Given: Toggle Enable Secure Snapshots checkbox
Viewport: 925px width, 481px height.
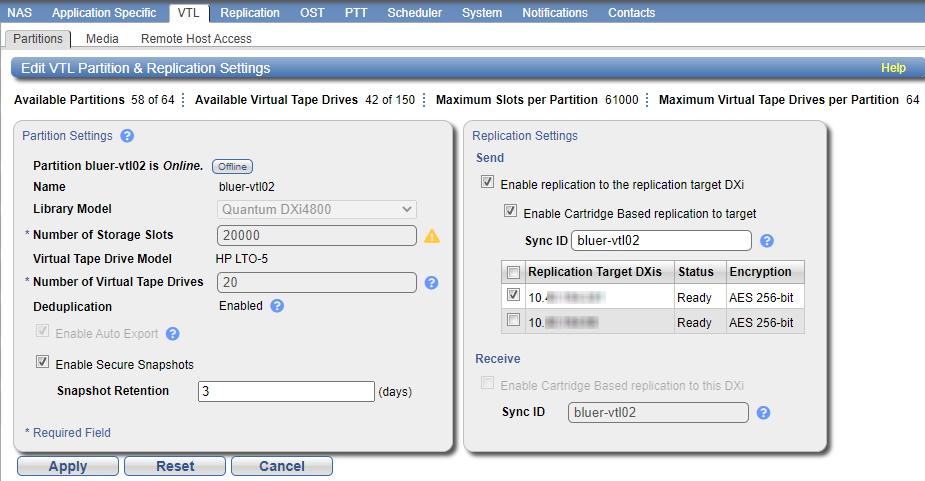Looking at the screenshot, I should [42, 363].
